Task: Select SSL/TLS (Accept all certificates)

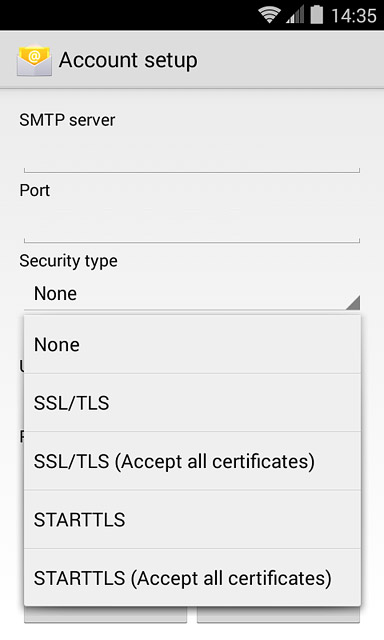Action: point(192,461)
